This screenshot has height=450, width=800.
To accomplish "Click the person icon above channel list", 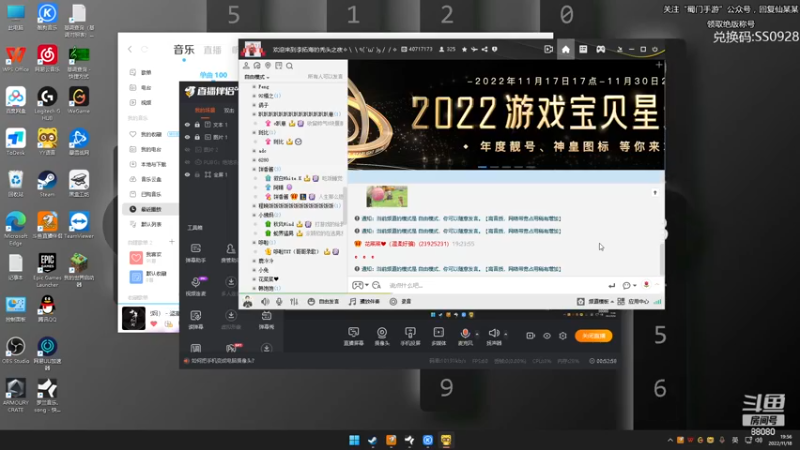I will (246, 66).
